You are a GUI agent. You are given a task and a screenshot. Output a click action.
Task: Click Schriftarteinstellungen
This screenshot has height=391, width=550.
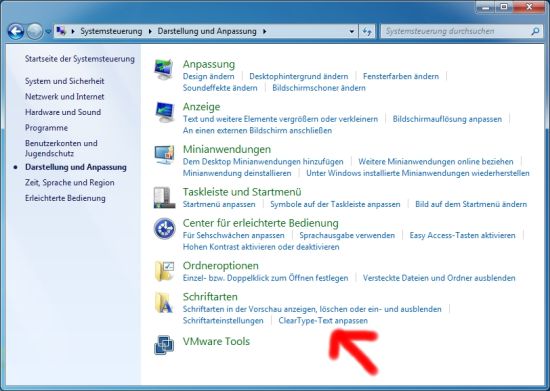pos(223,321)
